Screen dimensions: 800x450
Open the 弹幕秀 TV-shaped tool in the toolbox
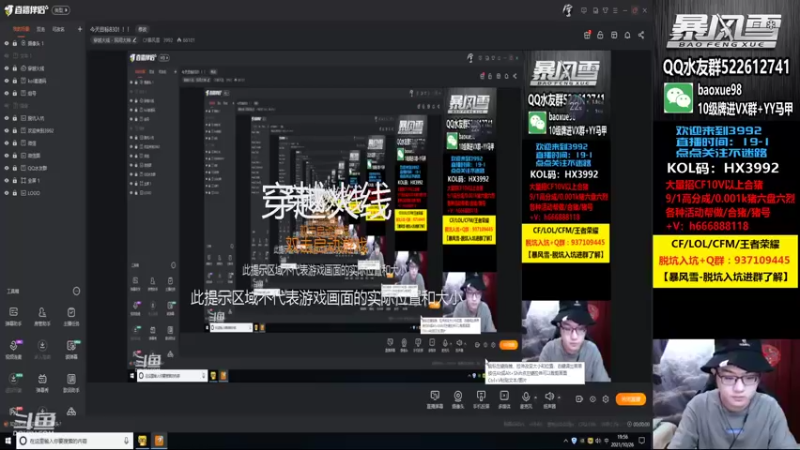pyautogui.click(x=42, y=382)
